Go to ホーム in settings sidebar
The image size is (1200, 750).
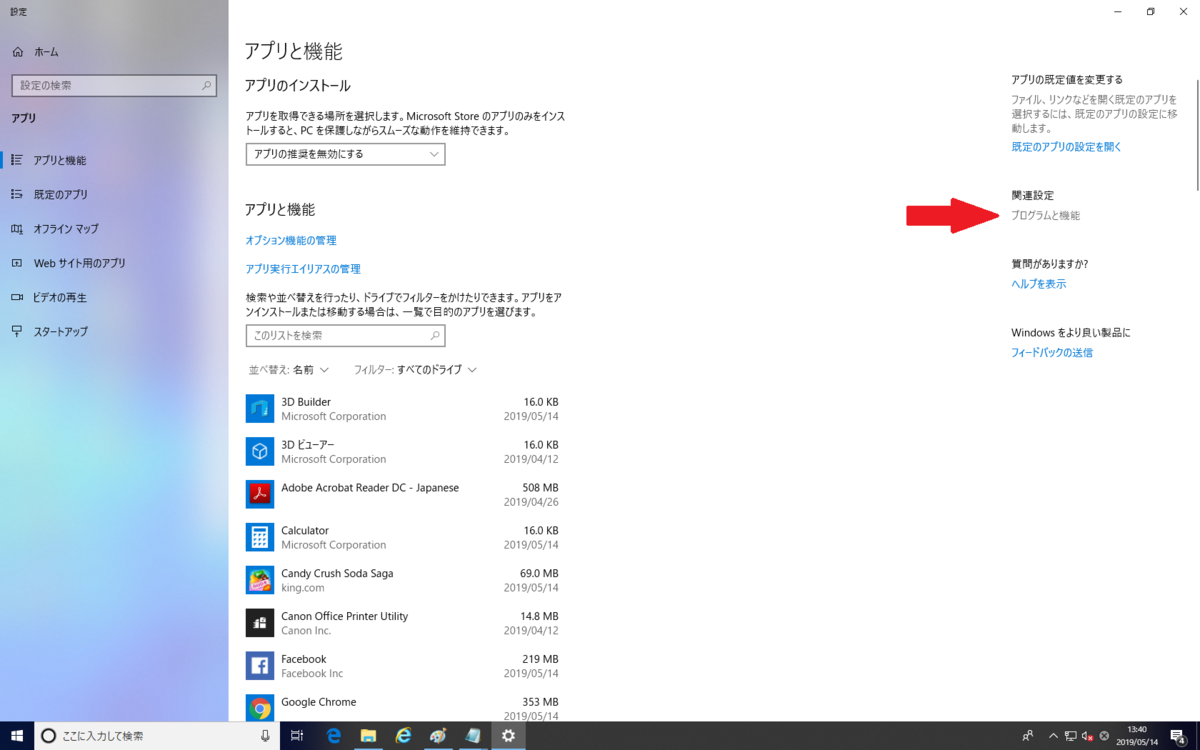pos(46,51)
